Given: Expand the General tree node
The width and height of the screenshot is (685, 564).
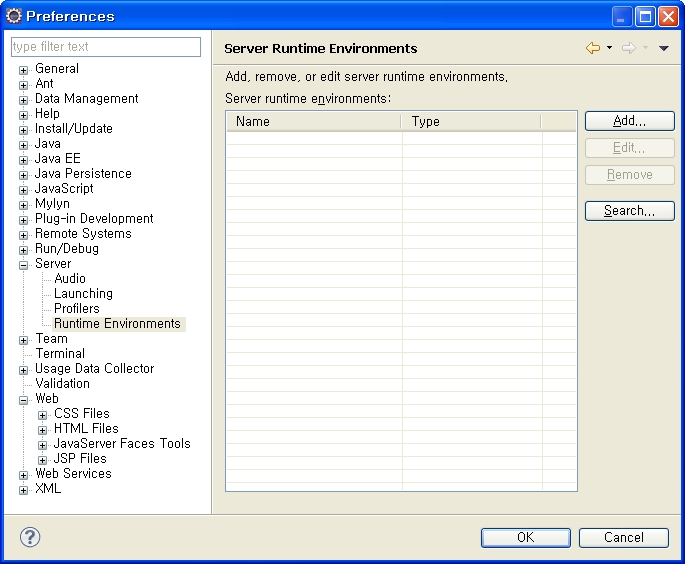Looking at the screenshot, I should coord(23,70).
